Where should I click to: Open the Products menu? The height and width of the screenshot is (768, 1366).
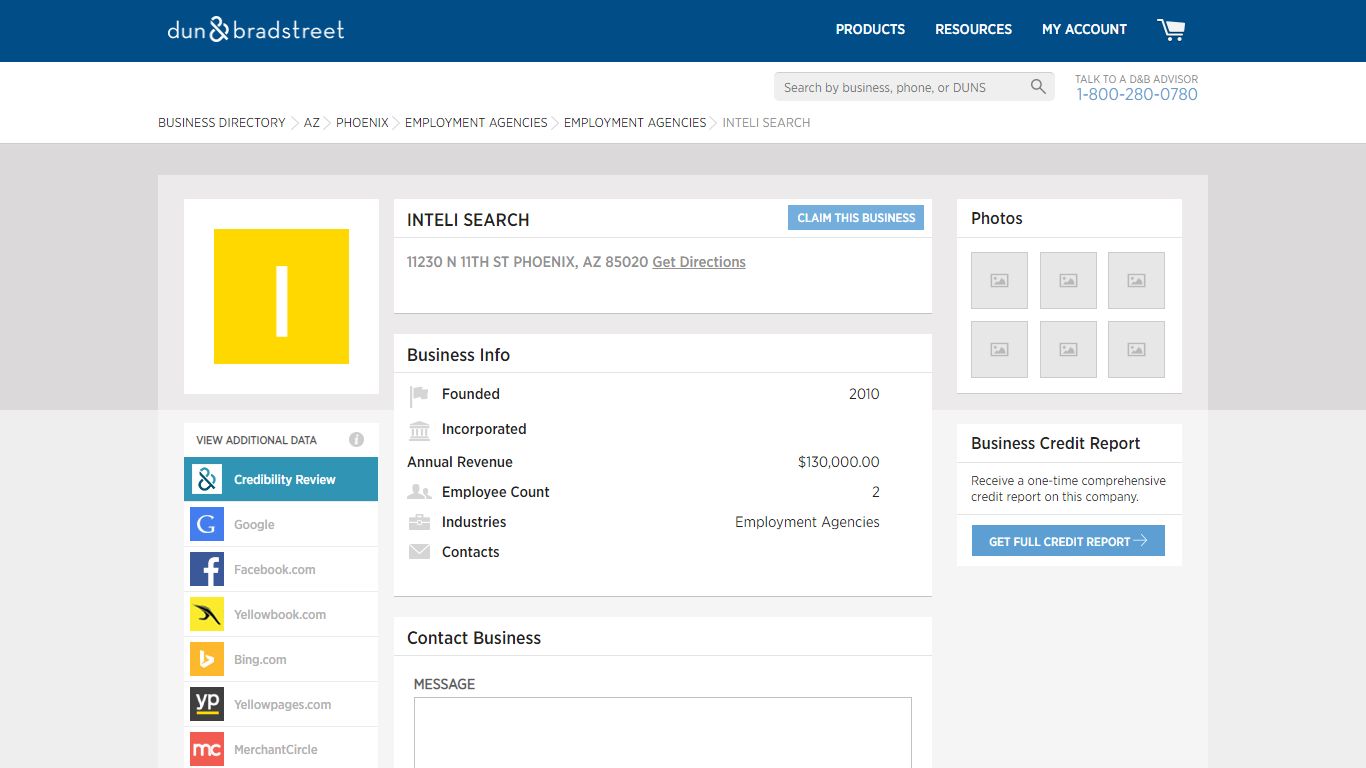(870, 30)
